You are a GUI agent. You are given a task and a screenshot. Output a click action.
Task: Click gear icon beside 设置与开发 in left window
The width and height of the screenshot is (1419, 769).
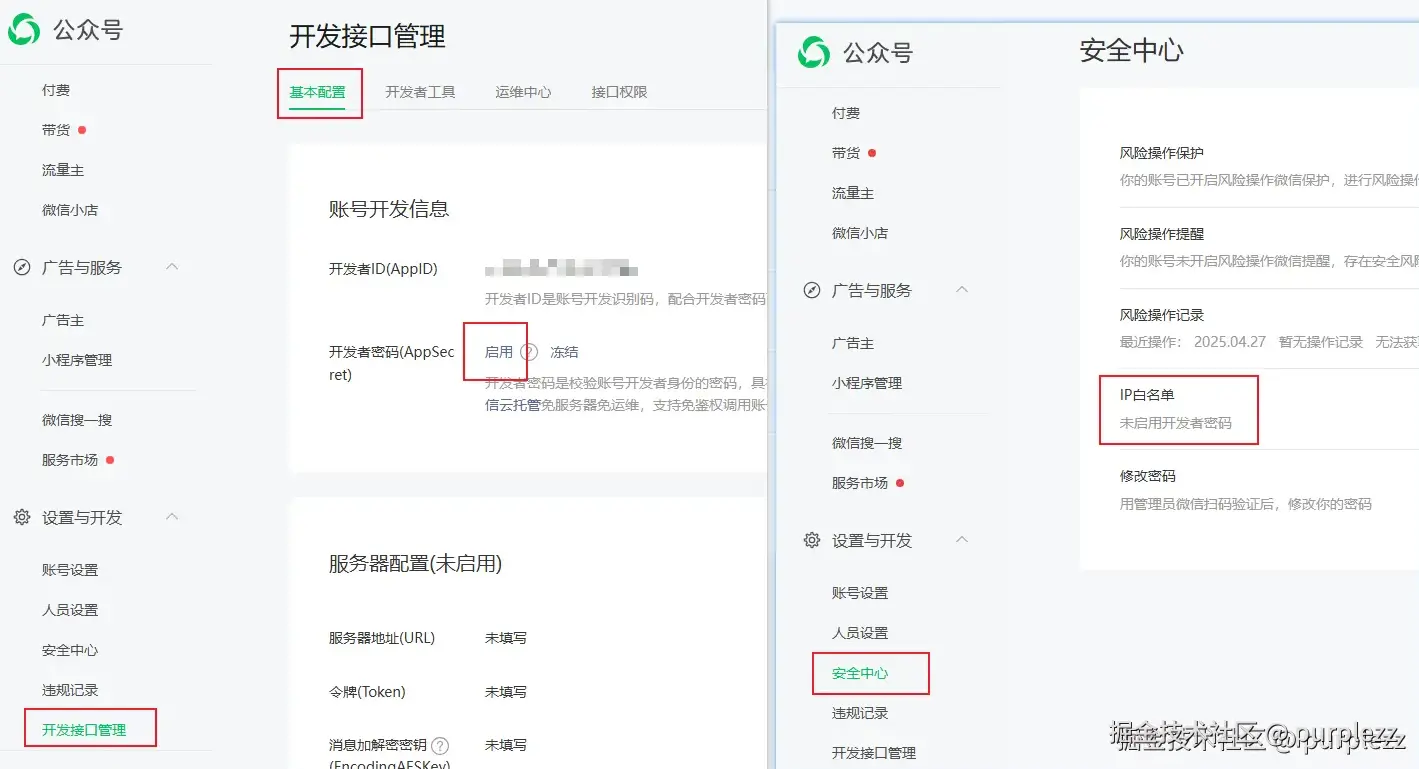pyautogui.click(x=22, y=518)
